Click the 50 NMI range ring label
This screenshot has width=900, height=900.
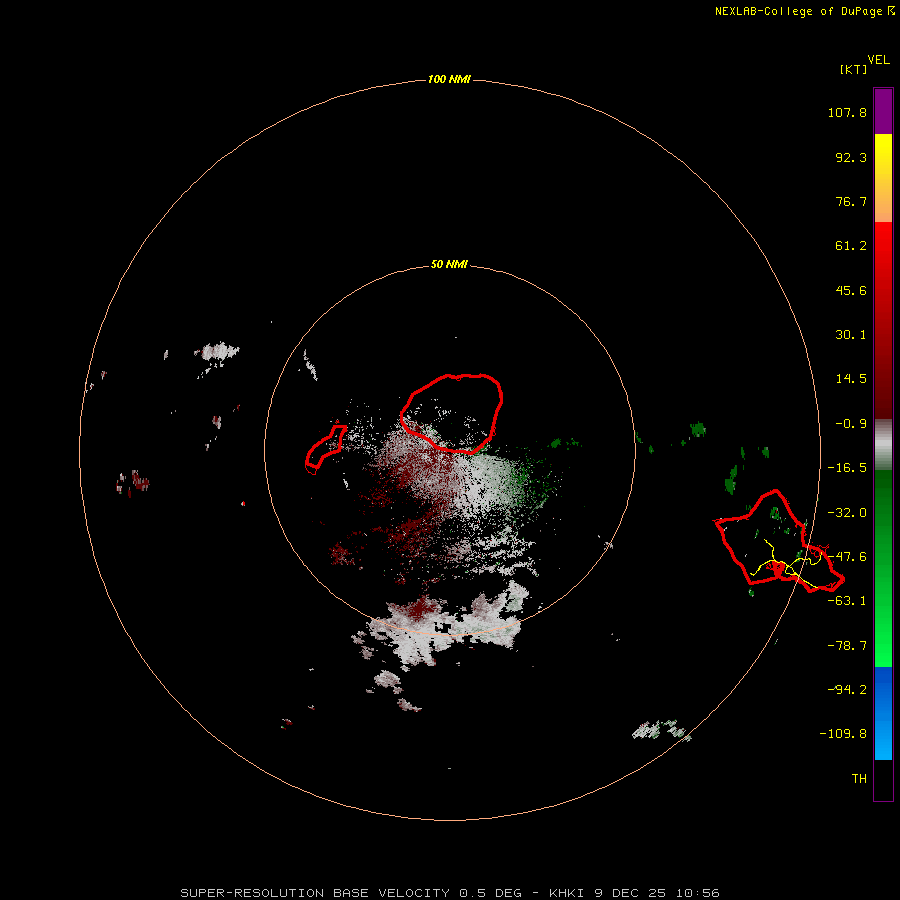click(449, 265)
